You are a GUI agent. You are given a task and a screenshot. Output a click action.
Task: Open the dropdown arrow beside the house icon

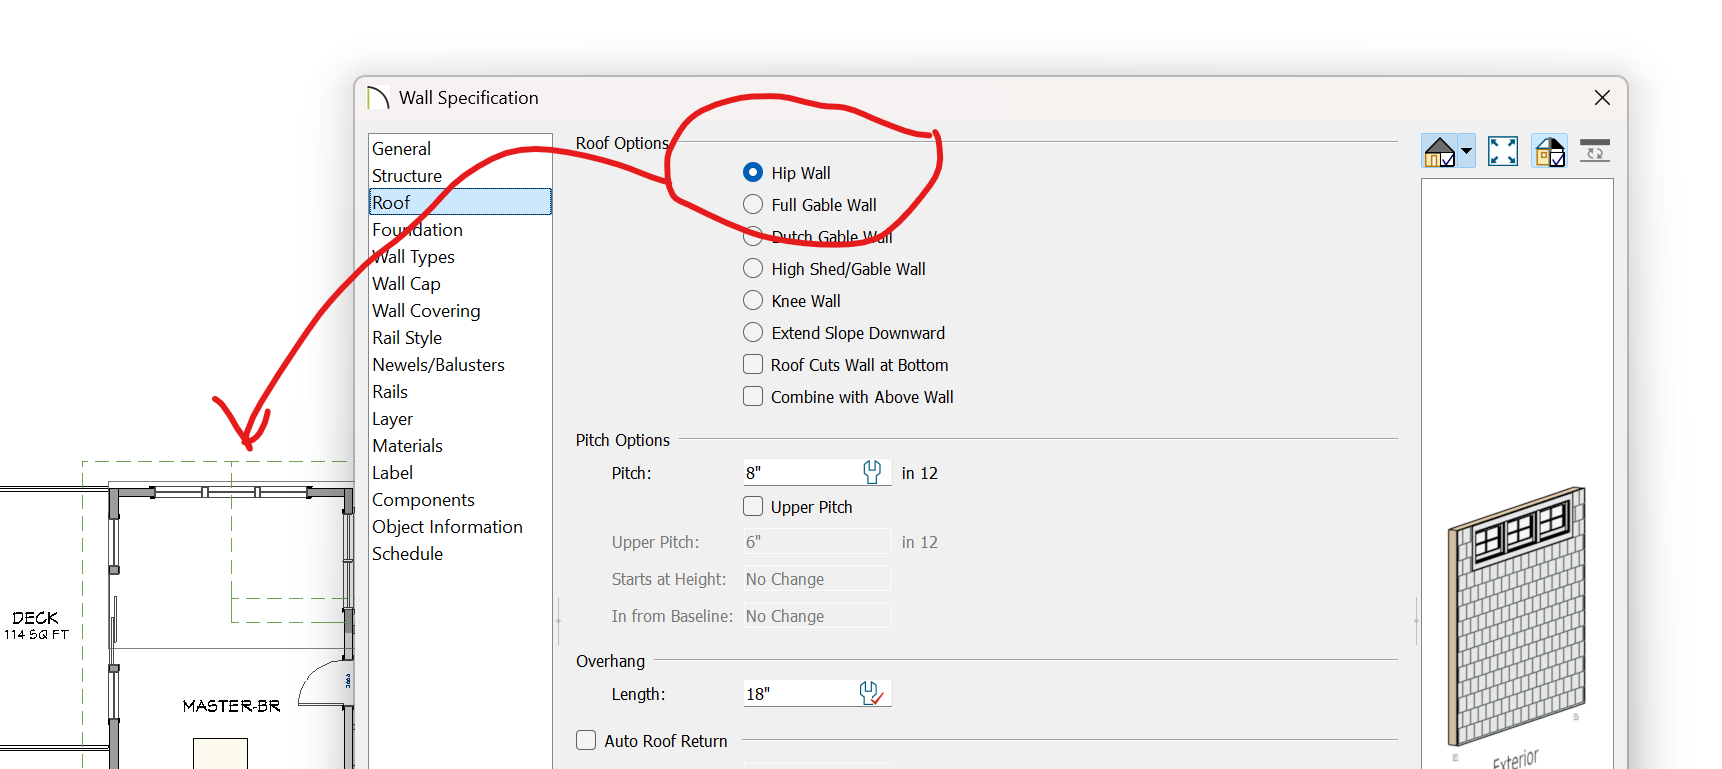point(1466,152)
